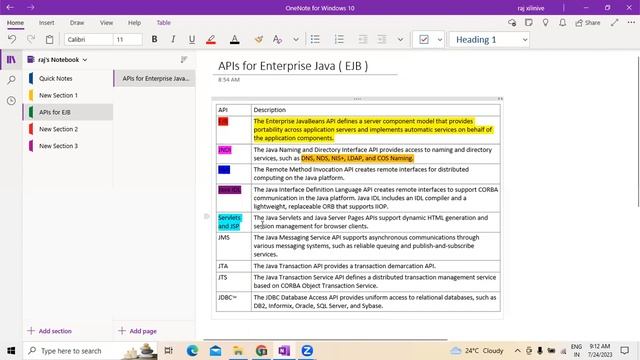
Task: Apply the text highlight color
Action: [211, 39]
